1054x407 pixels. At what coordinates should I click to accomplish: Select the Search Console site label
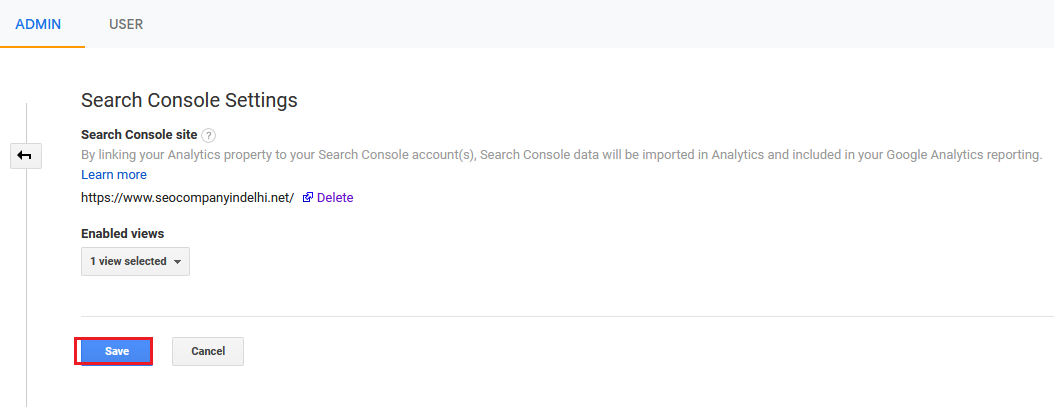(x=138, y=135)
